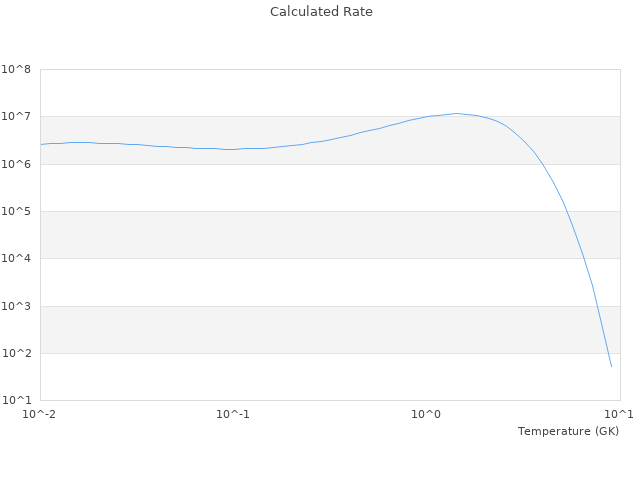The height and width of the screenshot is (480, 640).
Task: Select the 10^4 y-axis tick label
Action: click(x=16, y=259)
